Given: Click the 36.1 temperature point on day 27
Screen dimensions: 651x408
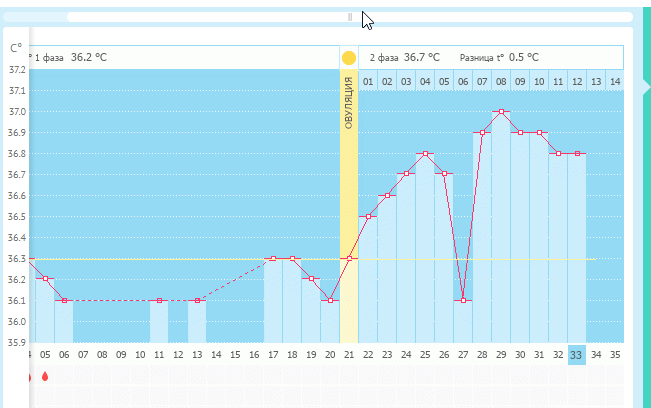Looking at the screenshot, I should pos(463,300).
